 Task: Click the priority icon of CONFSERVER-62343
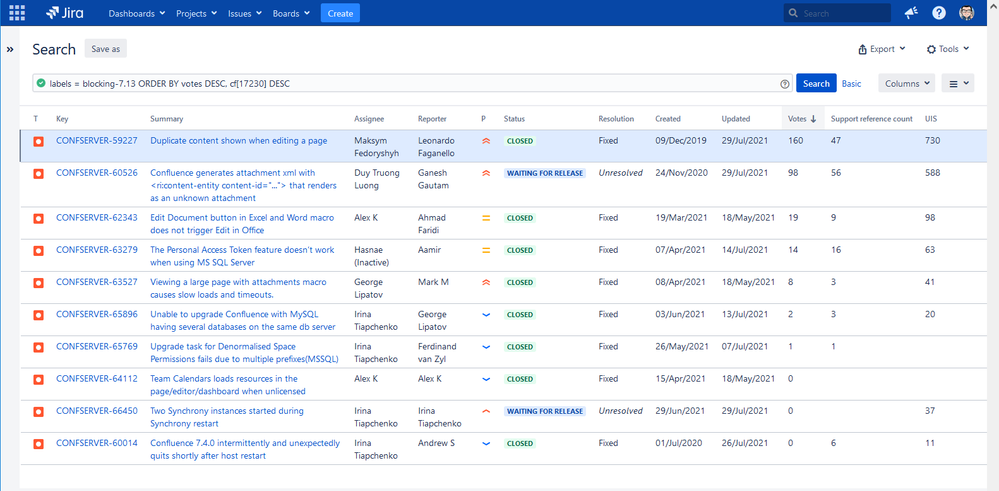click(486, 218)
